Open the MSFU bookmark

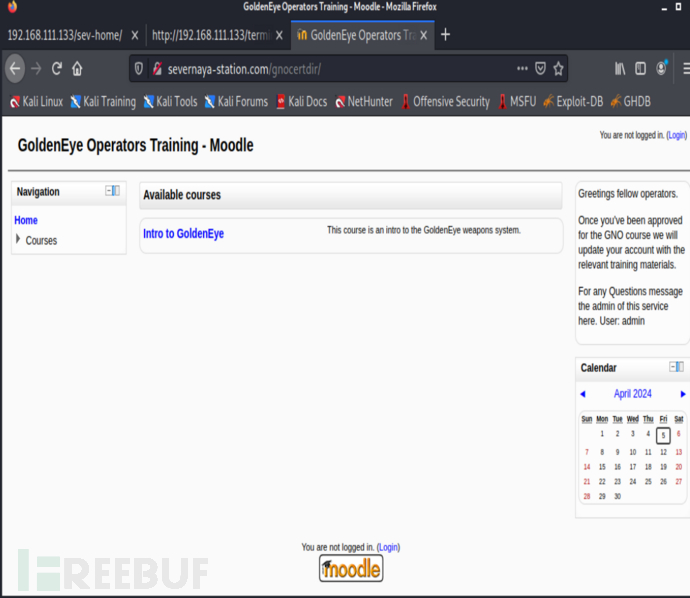[x=517, y=102]
